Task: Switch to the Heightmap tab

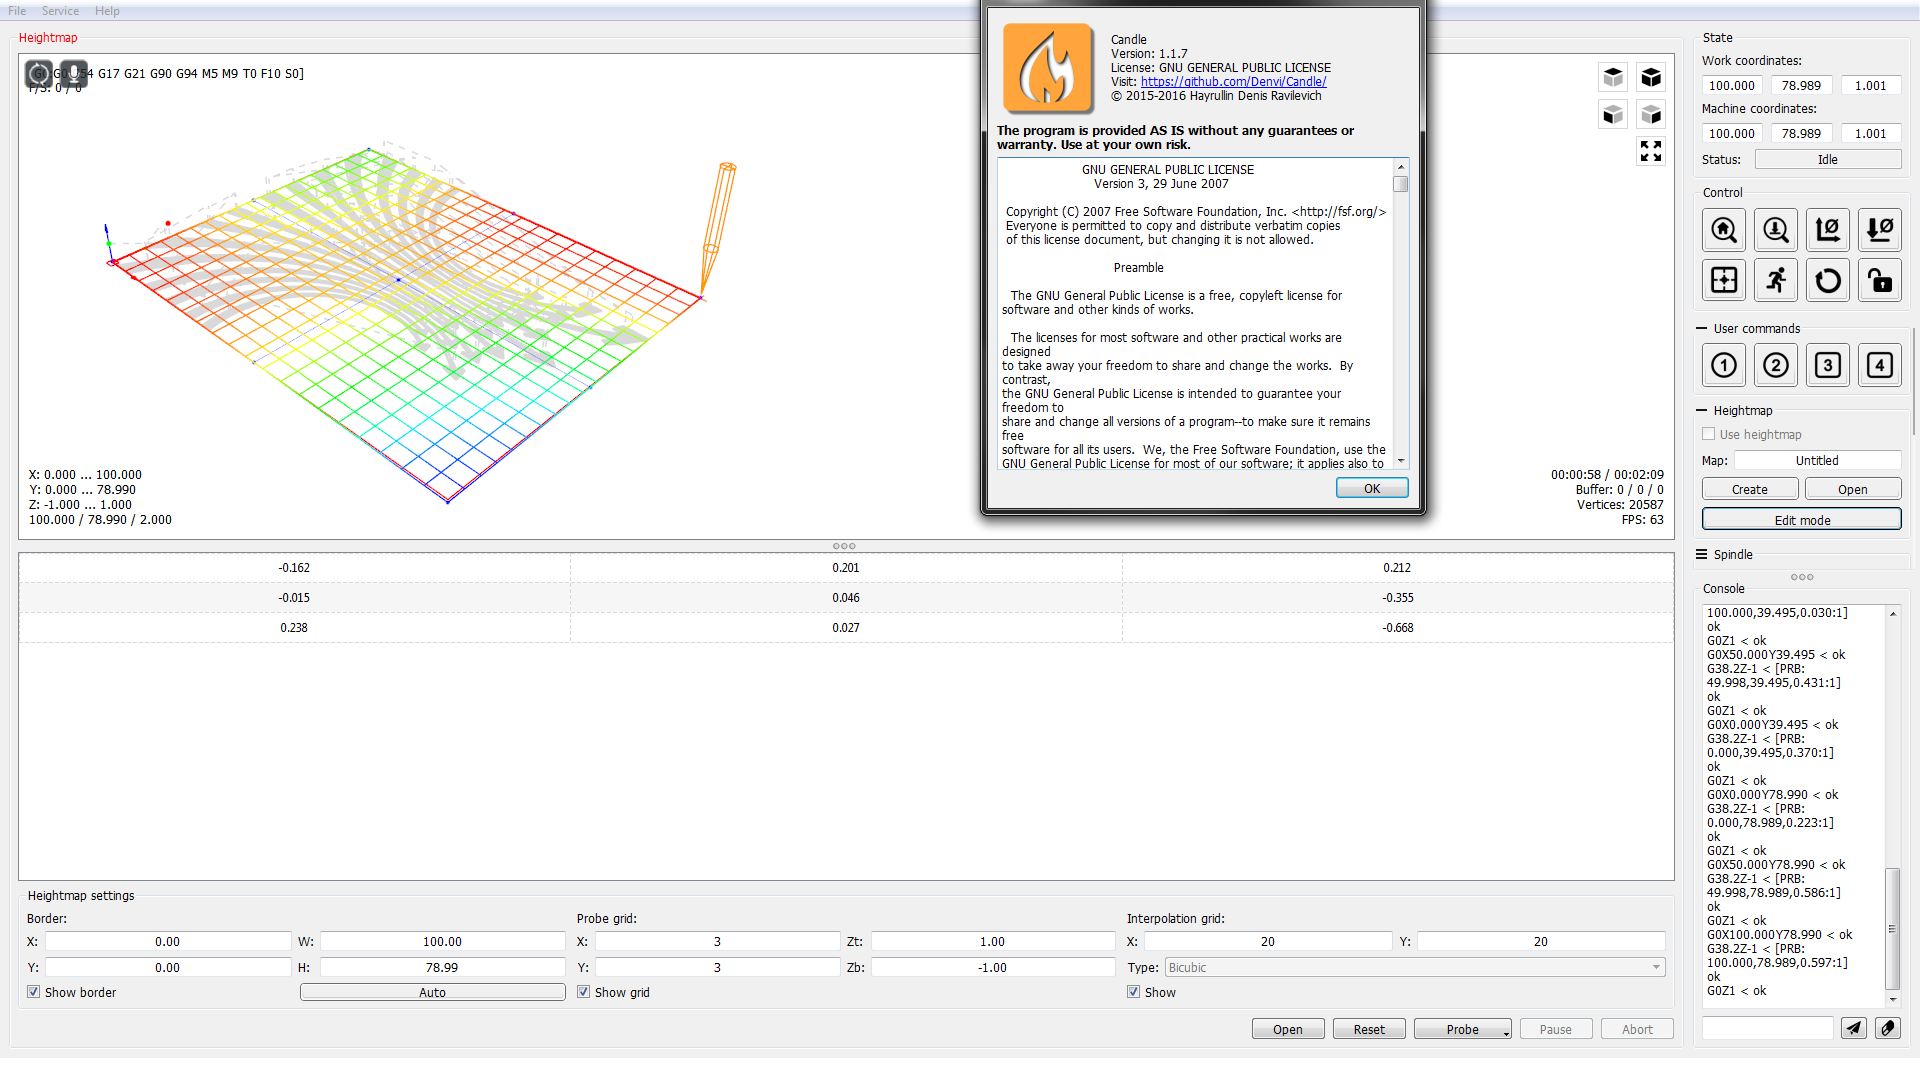Action: [48, 37]
